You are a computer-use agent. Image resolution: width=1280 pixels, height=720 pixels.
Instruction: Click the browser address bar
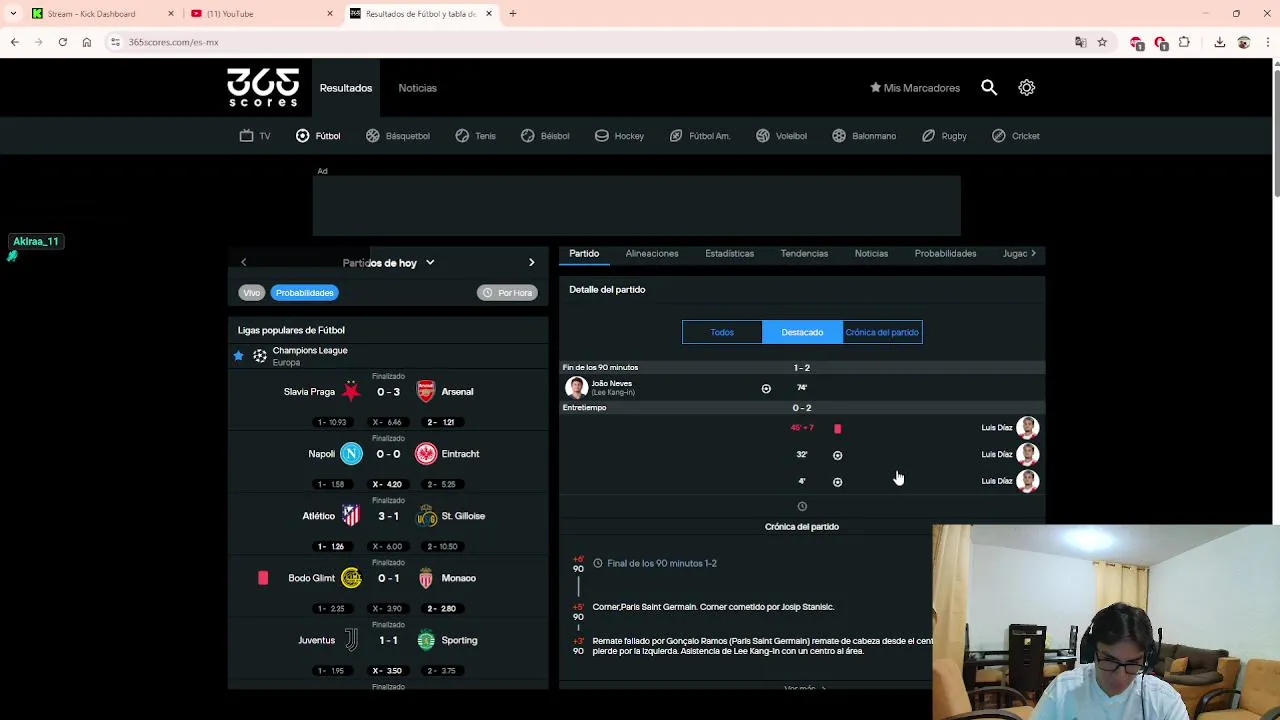coord(590,42)
